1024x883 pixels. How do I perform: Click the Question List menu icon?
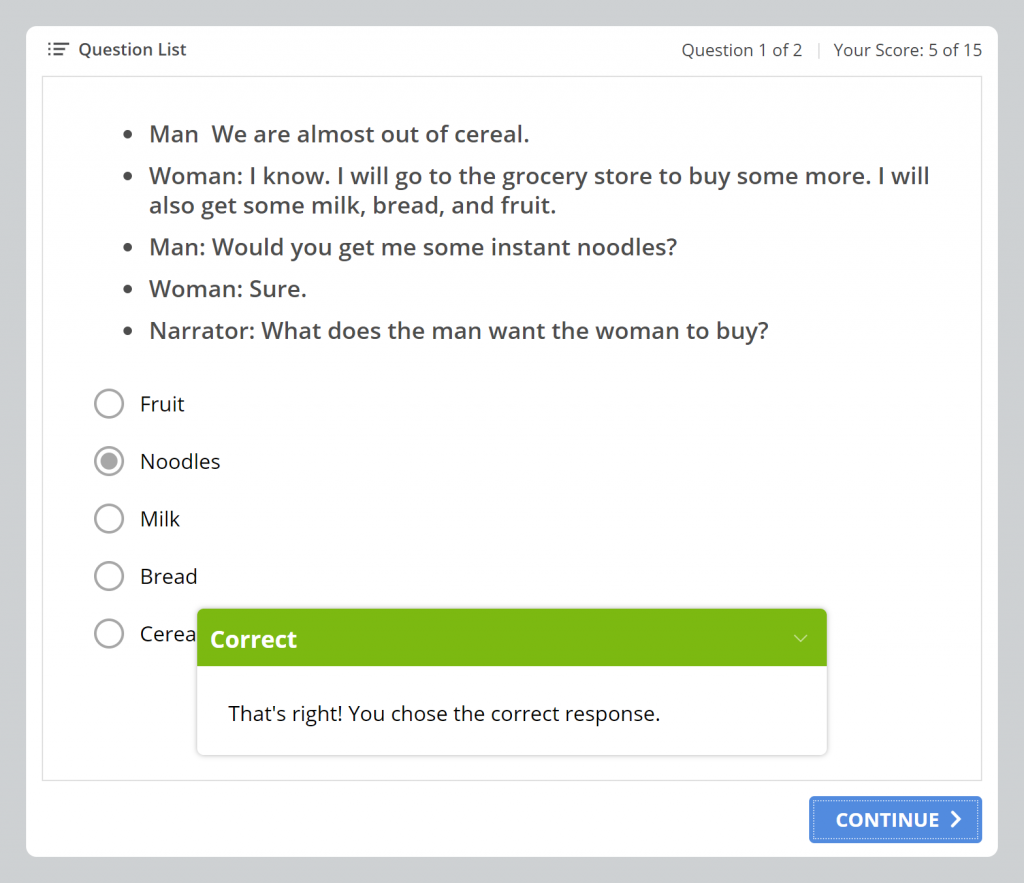click(58, 49)
